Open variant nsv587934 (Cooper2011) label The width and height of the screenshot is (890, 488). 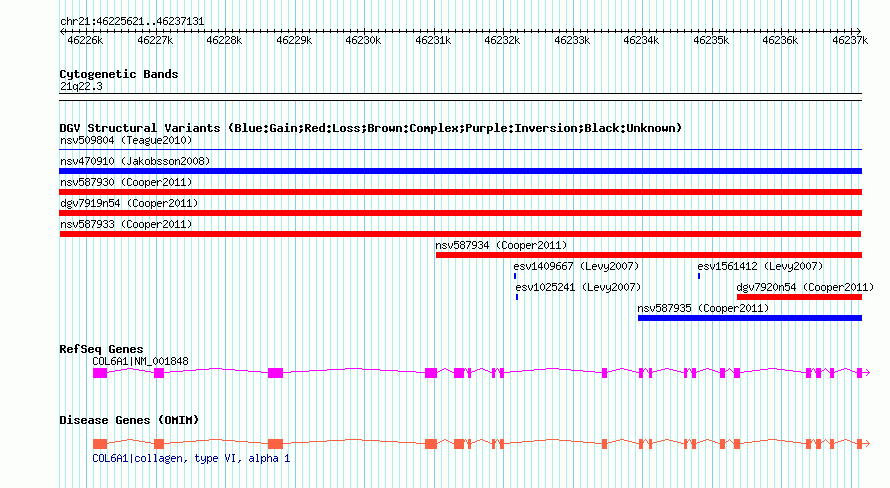click(501, 245)
